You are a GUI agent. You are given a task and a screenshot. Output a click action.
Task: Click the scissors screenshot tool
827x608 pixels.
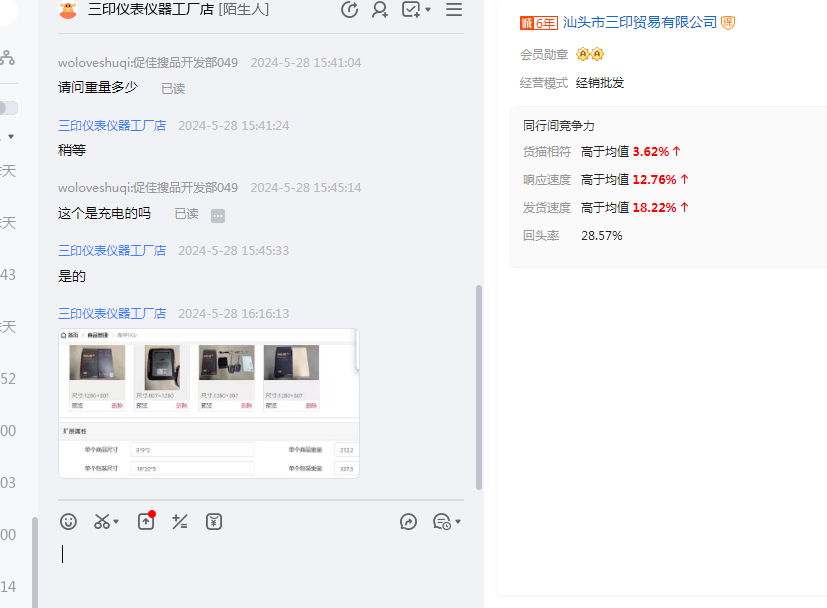pyautogui.click(x=102, y=521)
